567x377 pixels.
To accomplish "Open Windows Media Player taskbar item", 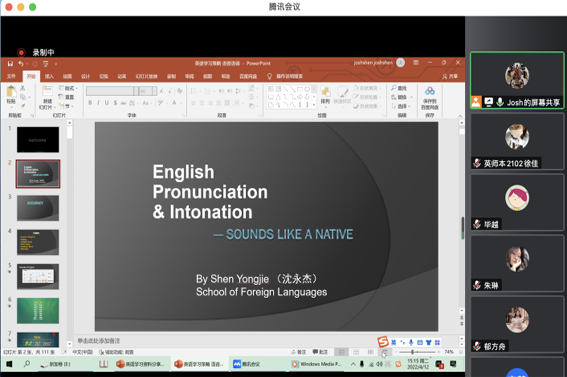I will 316,364.
